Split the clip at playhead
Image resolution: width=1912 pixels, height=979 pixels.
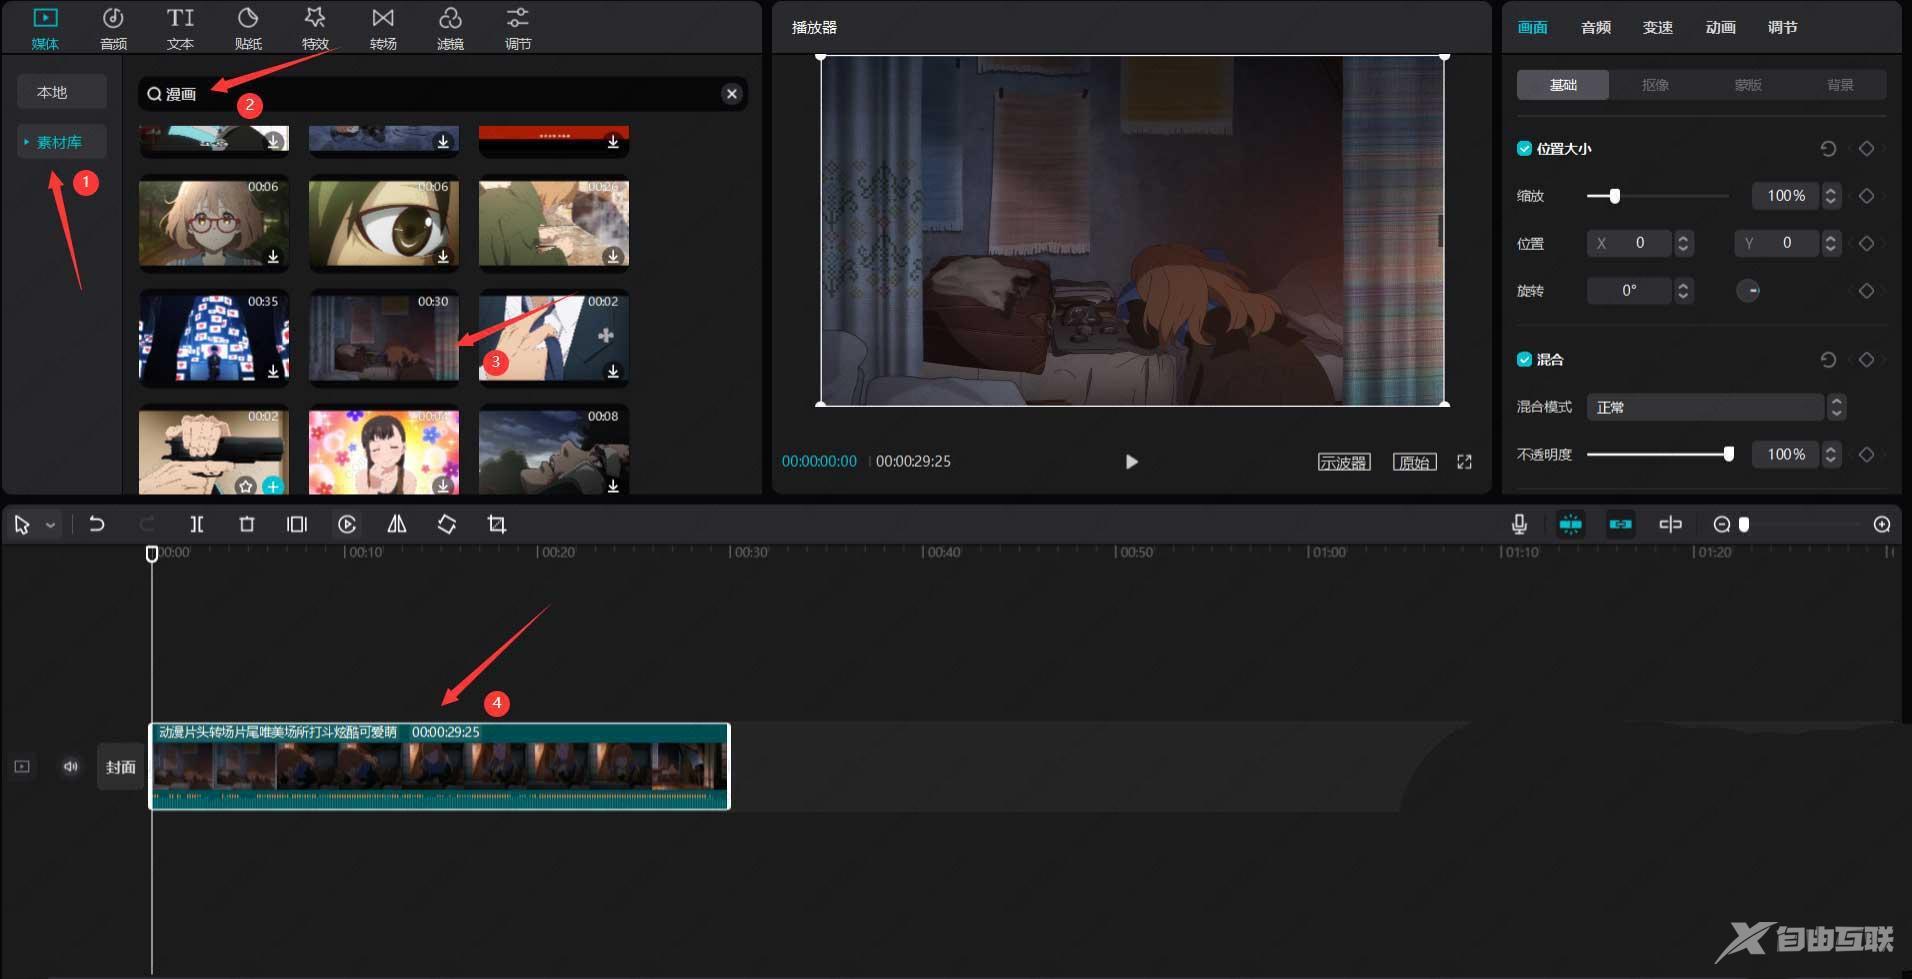tap(197, 524)
